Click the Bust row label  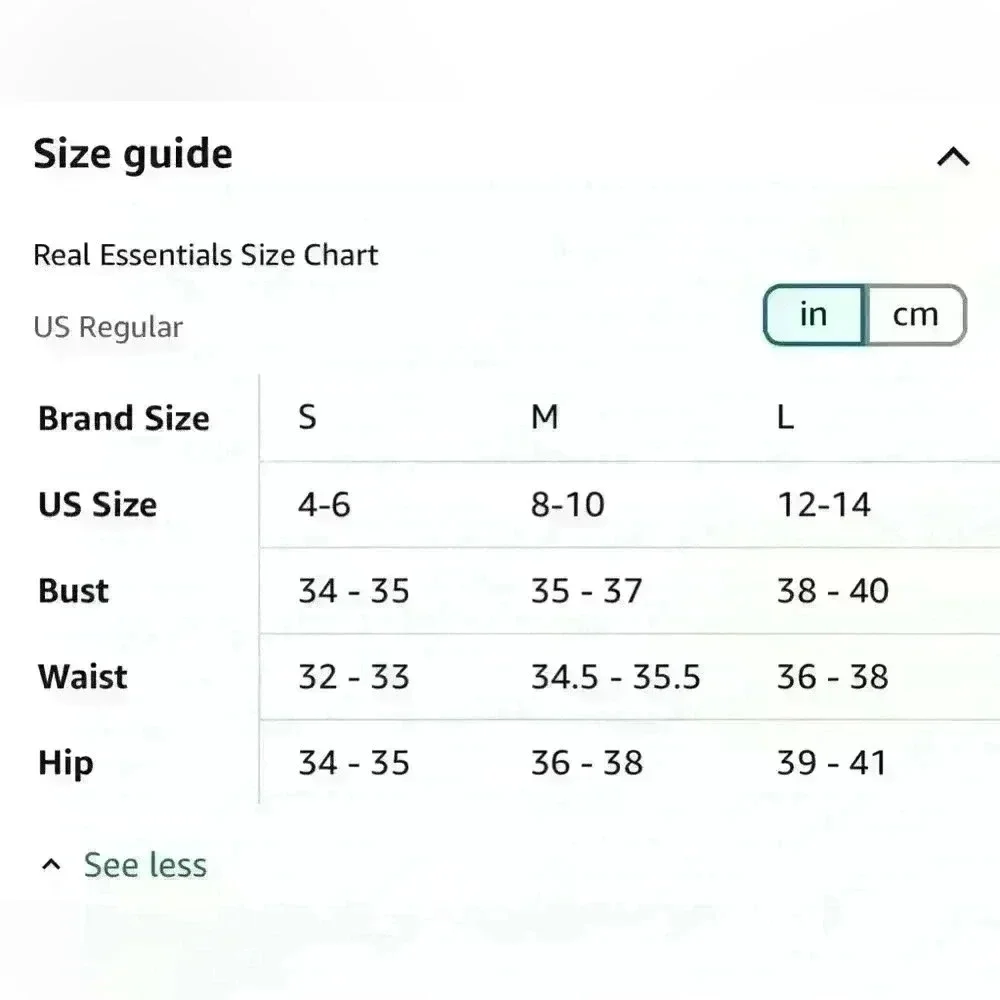coord(74,590)
